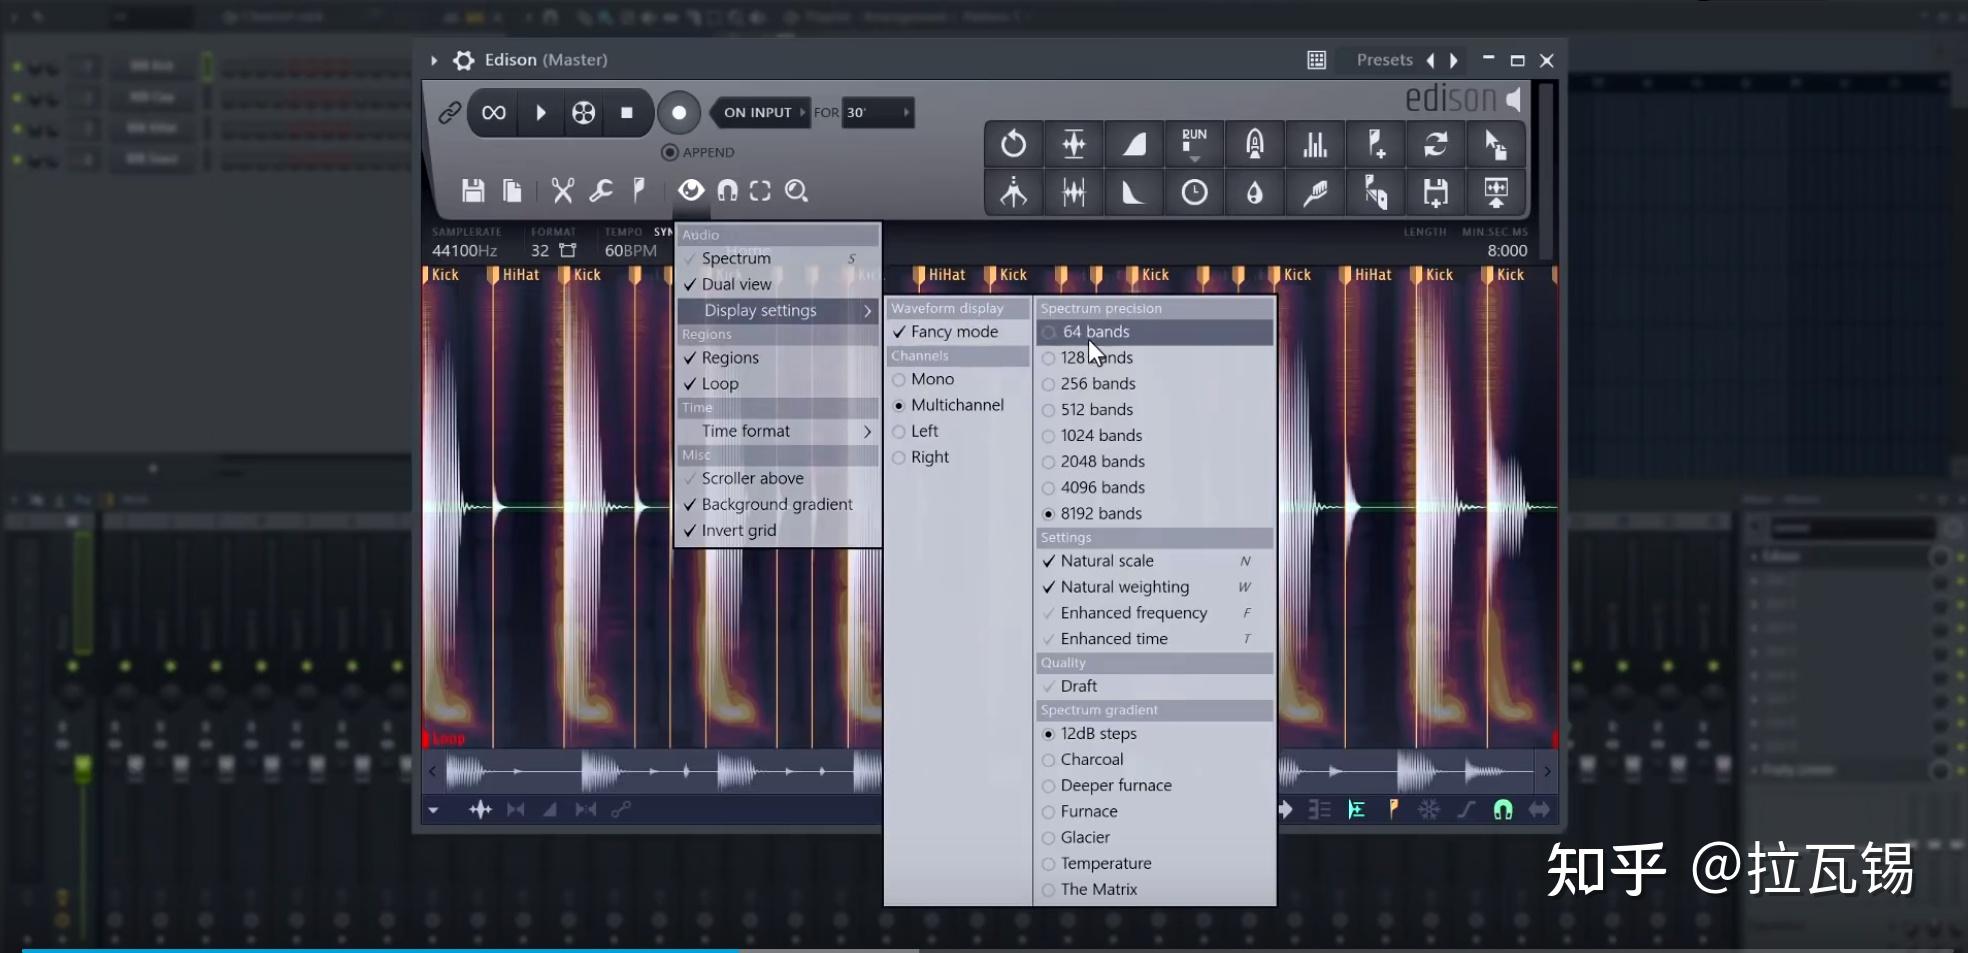Go to the next preset arrow

click(1454, 60)
